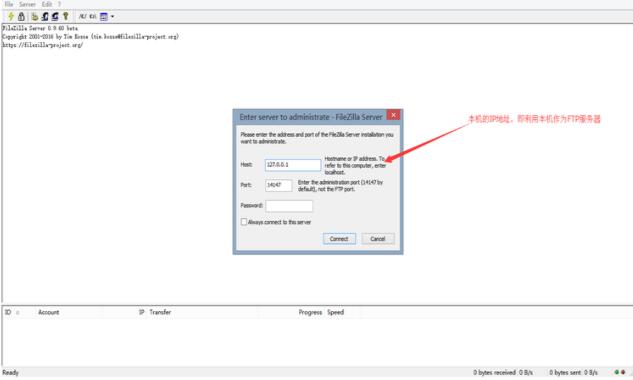Click the user list sorting icon
The image size is (633, 380).
pos(104,17)
